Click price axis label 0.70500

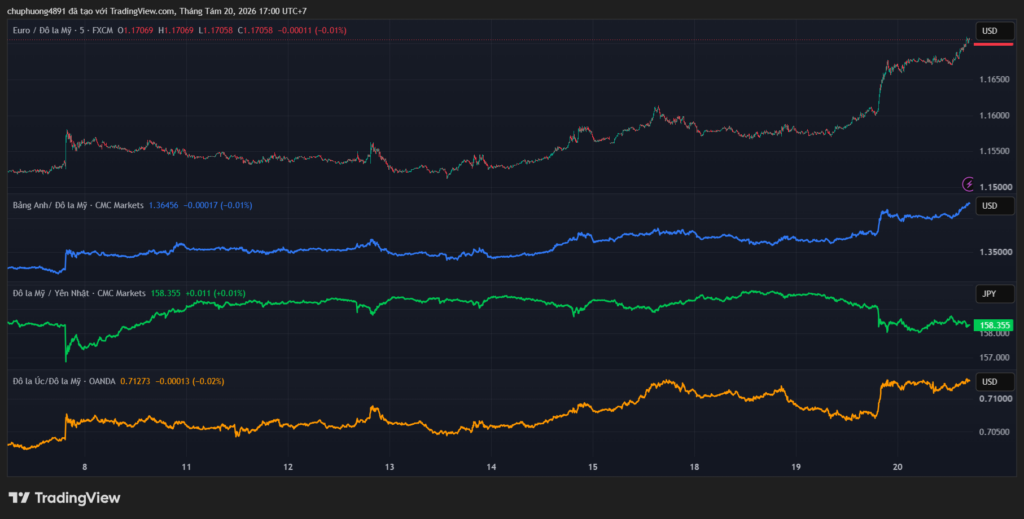(x=994, y=432)
